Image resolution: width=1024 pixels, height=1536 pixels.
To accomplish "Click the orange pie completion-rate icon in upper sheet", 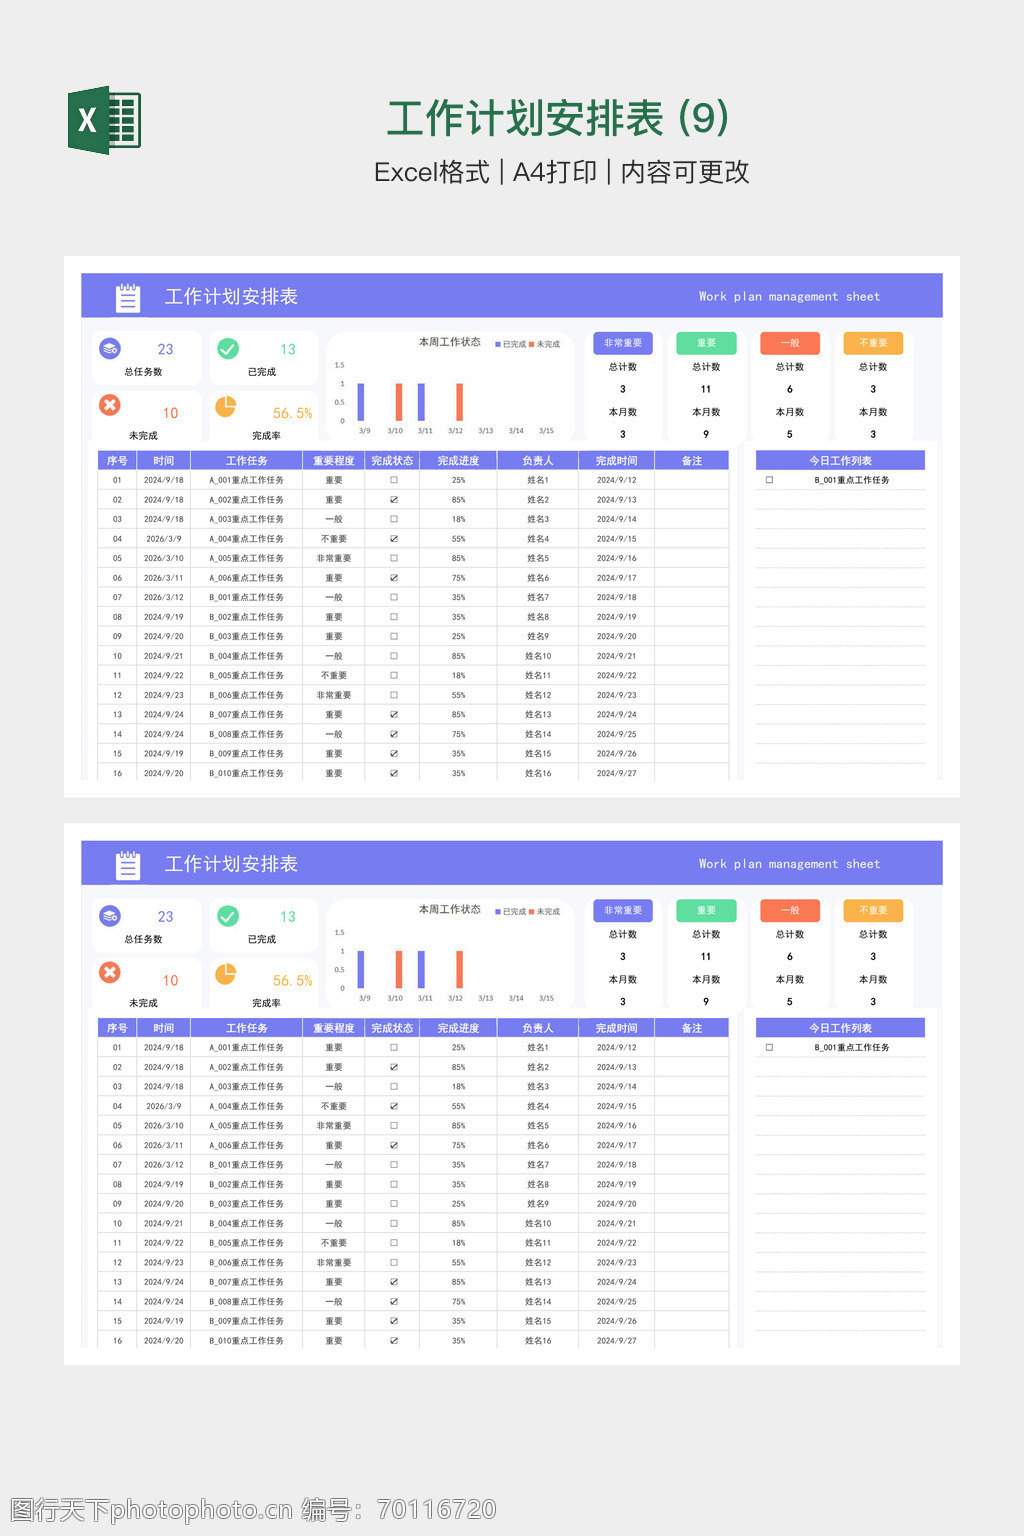I will pyautogui.click(x=226, y=406).
